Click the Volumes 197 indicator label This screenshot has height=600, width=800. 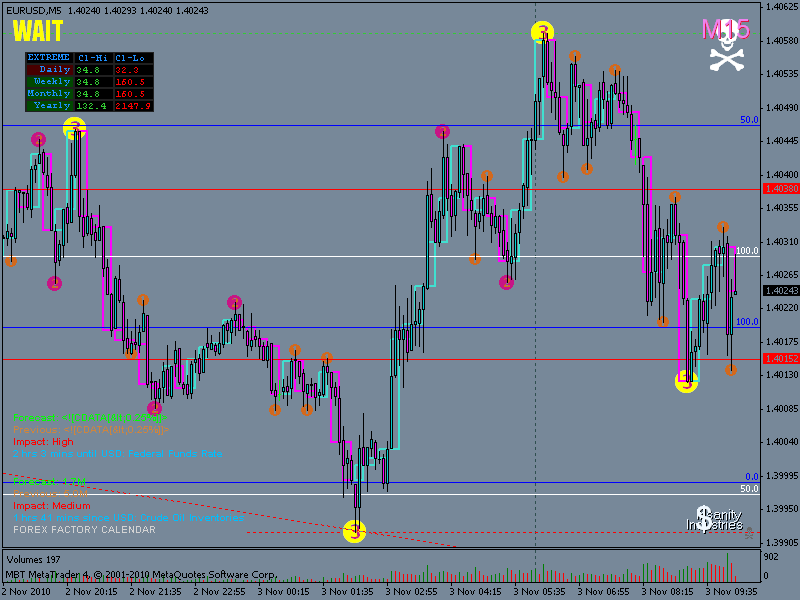click(33, 560)
